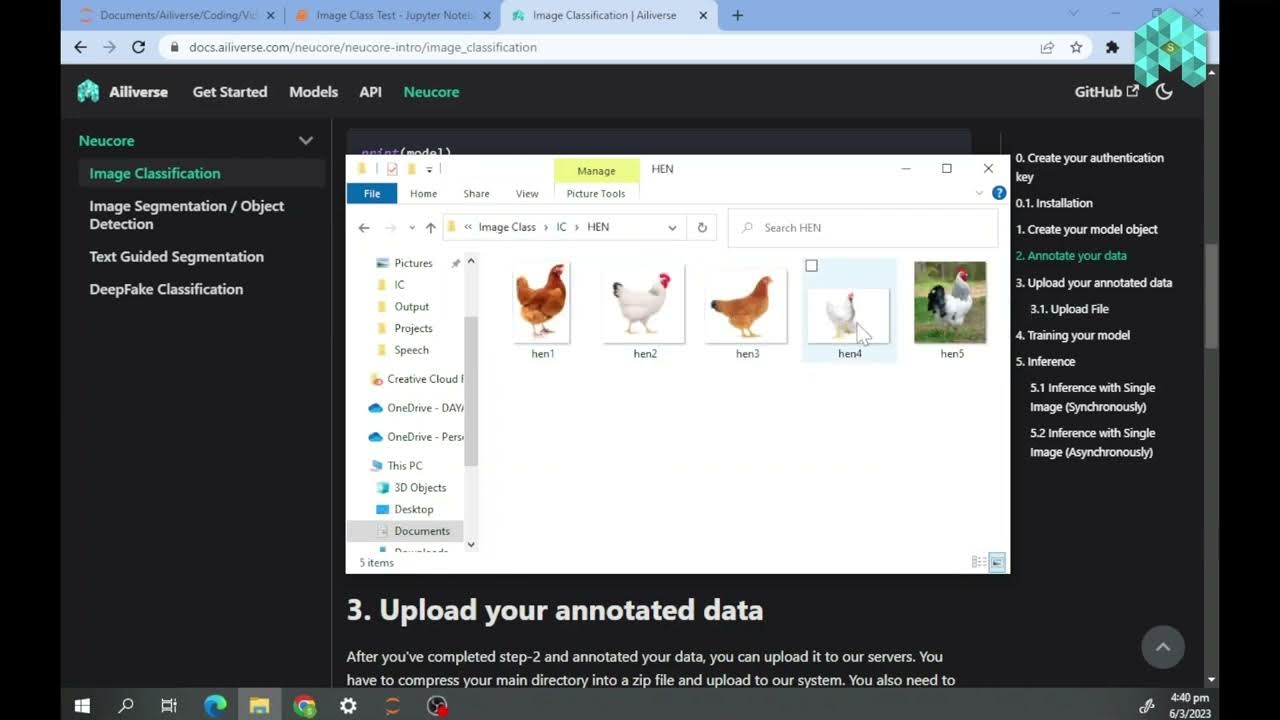Click the Search HEN input field
This screenshot has height=720, width=1280.
click(863, 228)
